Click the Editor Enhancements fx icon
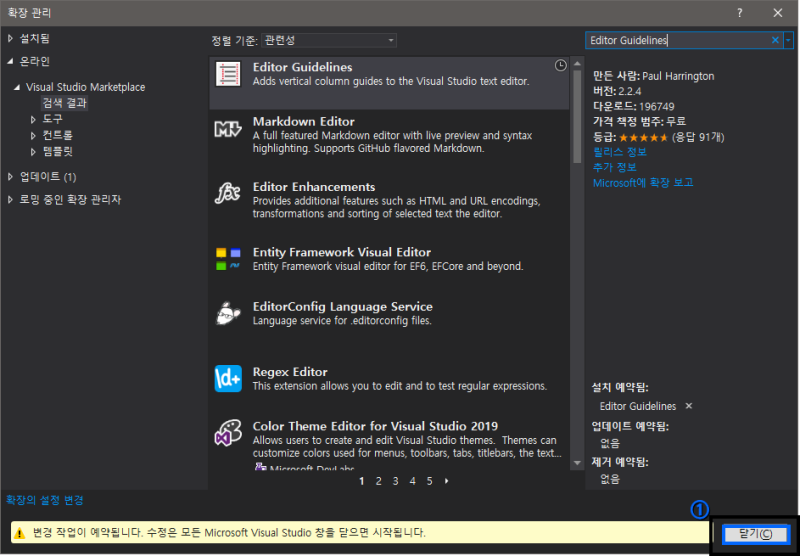 tap(228, 194)
